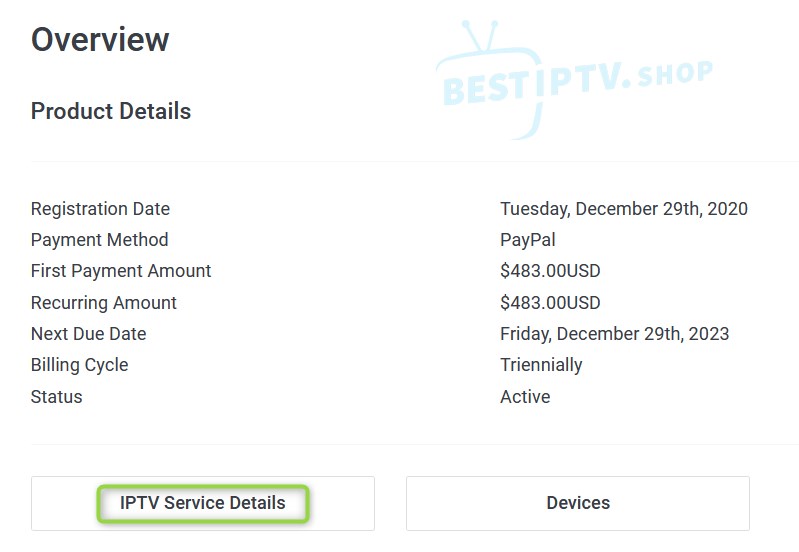Screen dimensions: 799x552
Task: Click the Status label
Action: pos(57,397)
